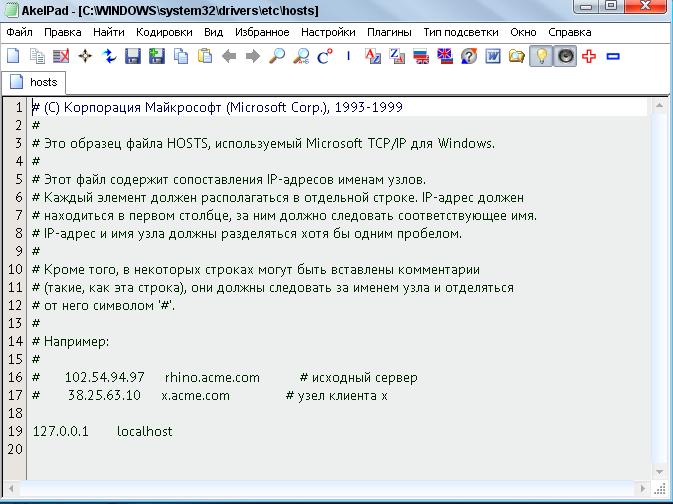Click the left arrow undo icon
Viewport: 673px width, 504px height.
pyautogui.click(x=229, y=56)
